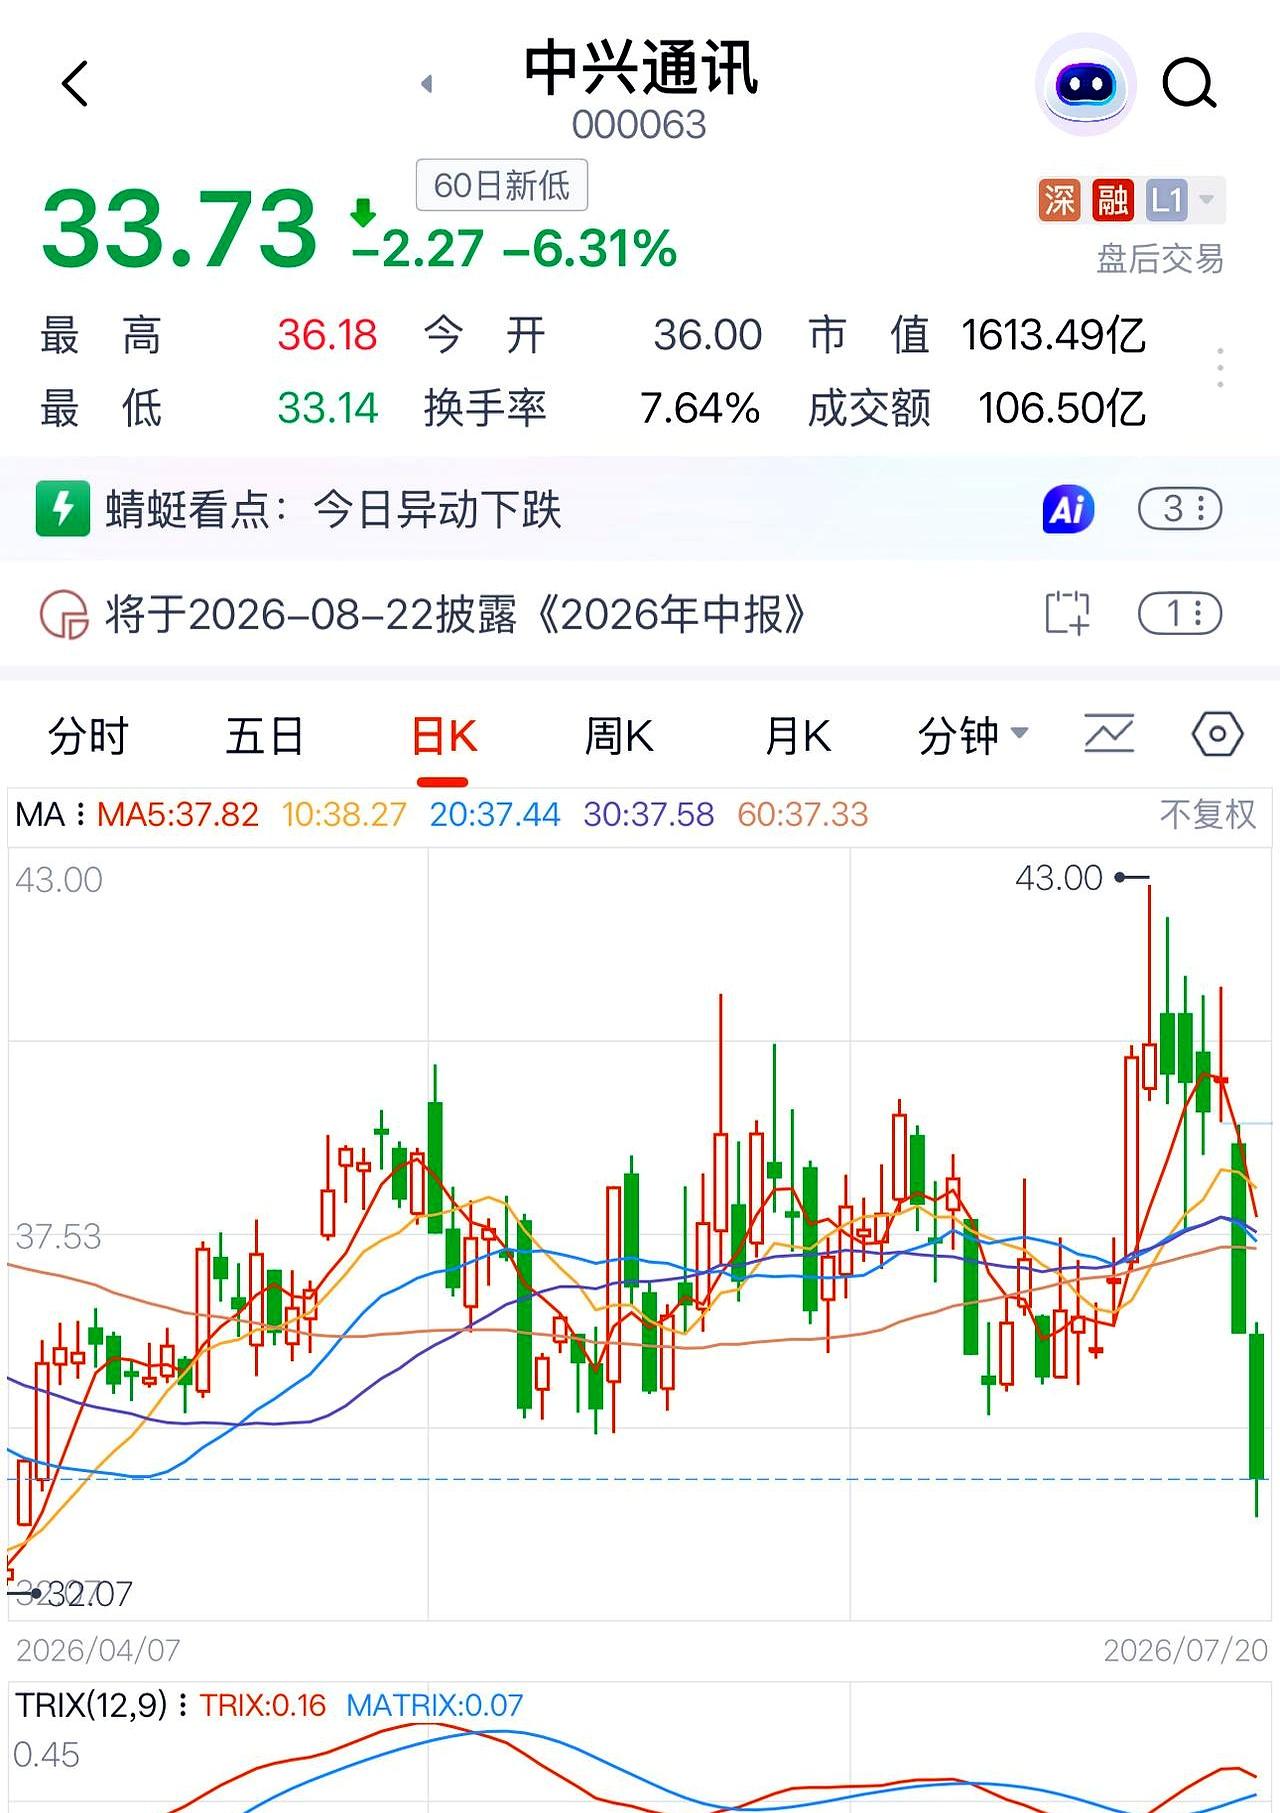Tap the MA5:37.82 value
Image resolution: width=1280 pixels, height=1813 pixels.
pos(178,814)
